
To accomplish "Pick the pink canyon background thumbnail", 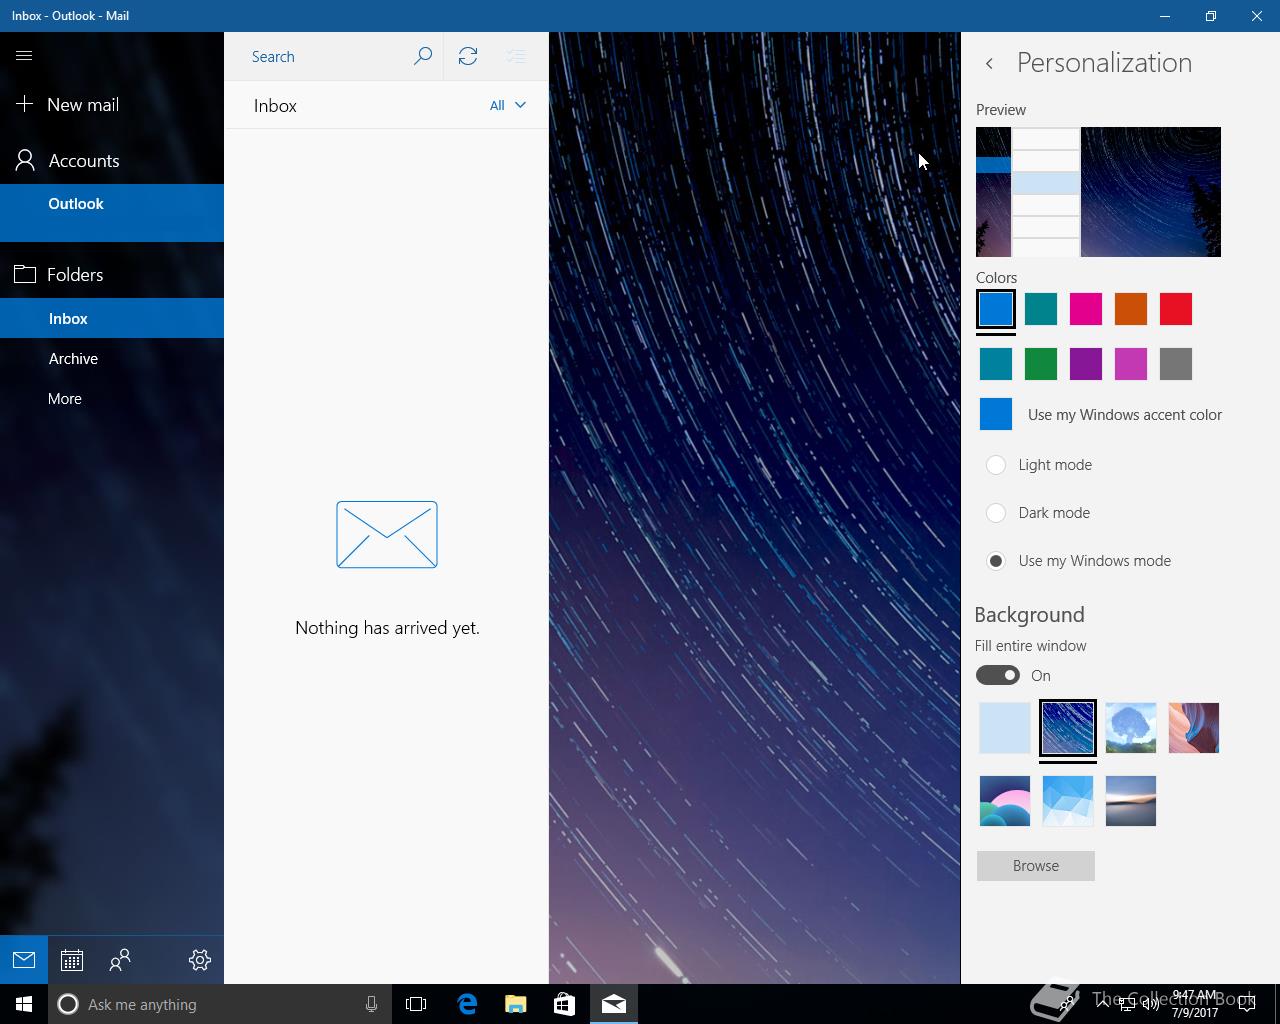I will 1194,728.
